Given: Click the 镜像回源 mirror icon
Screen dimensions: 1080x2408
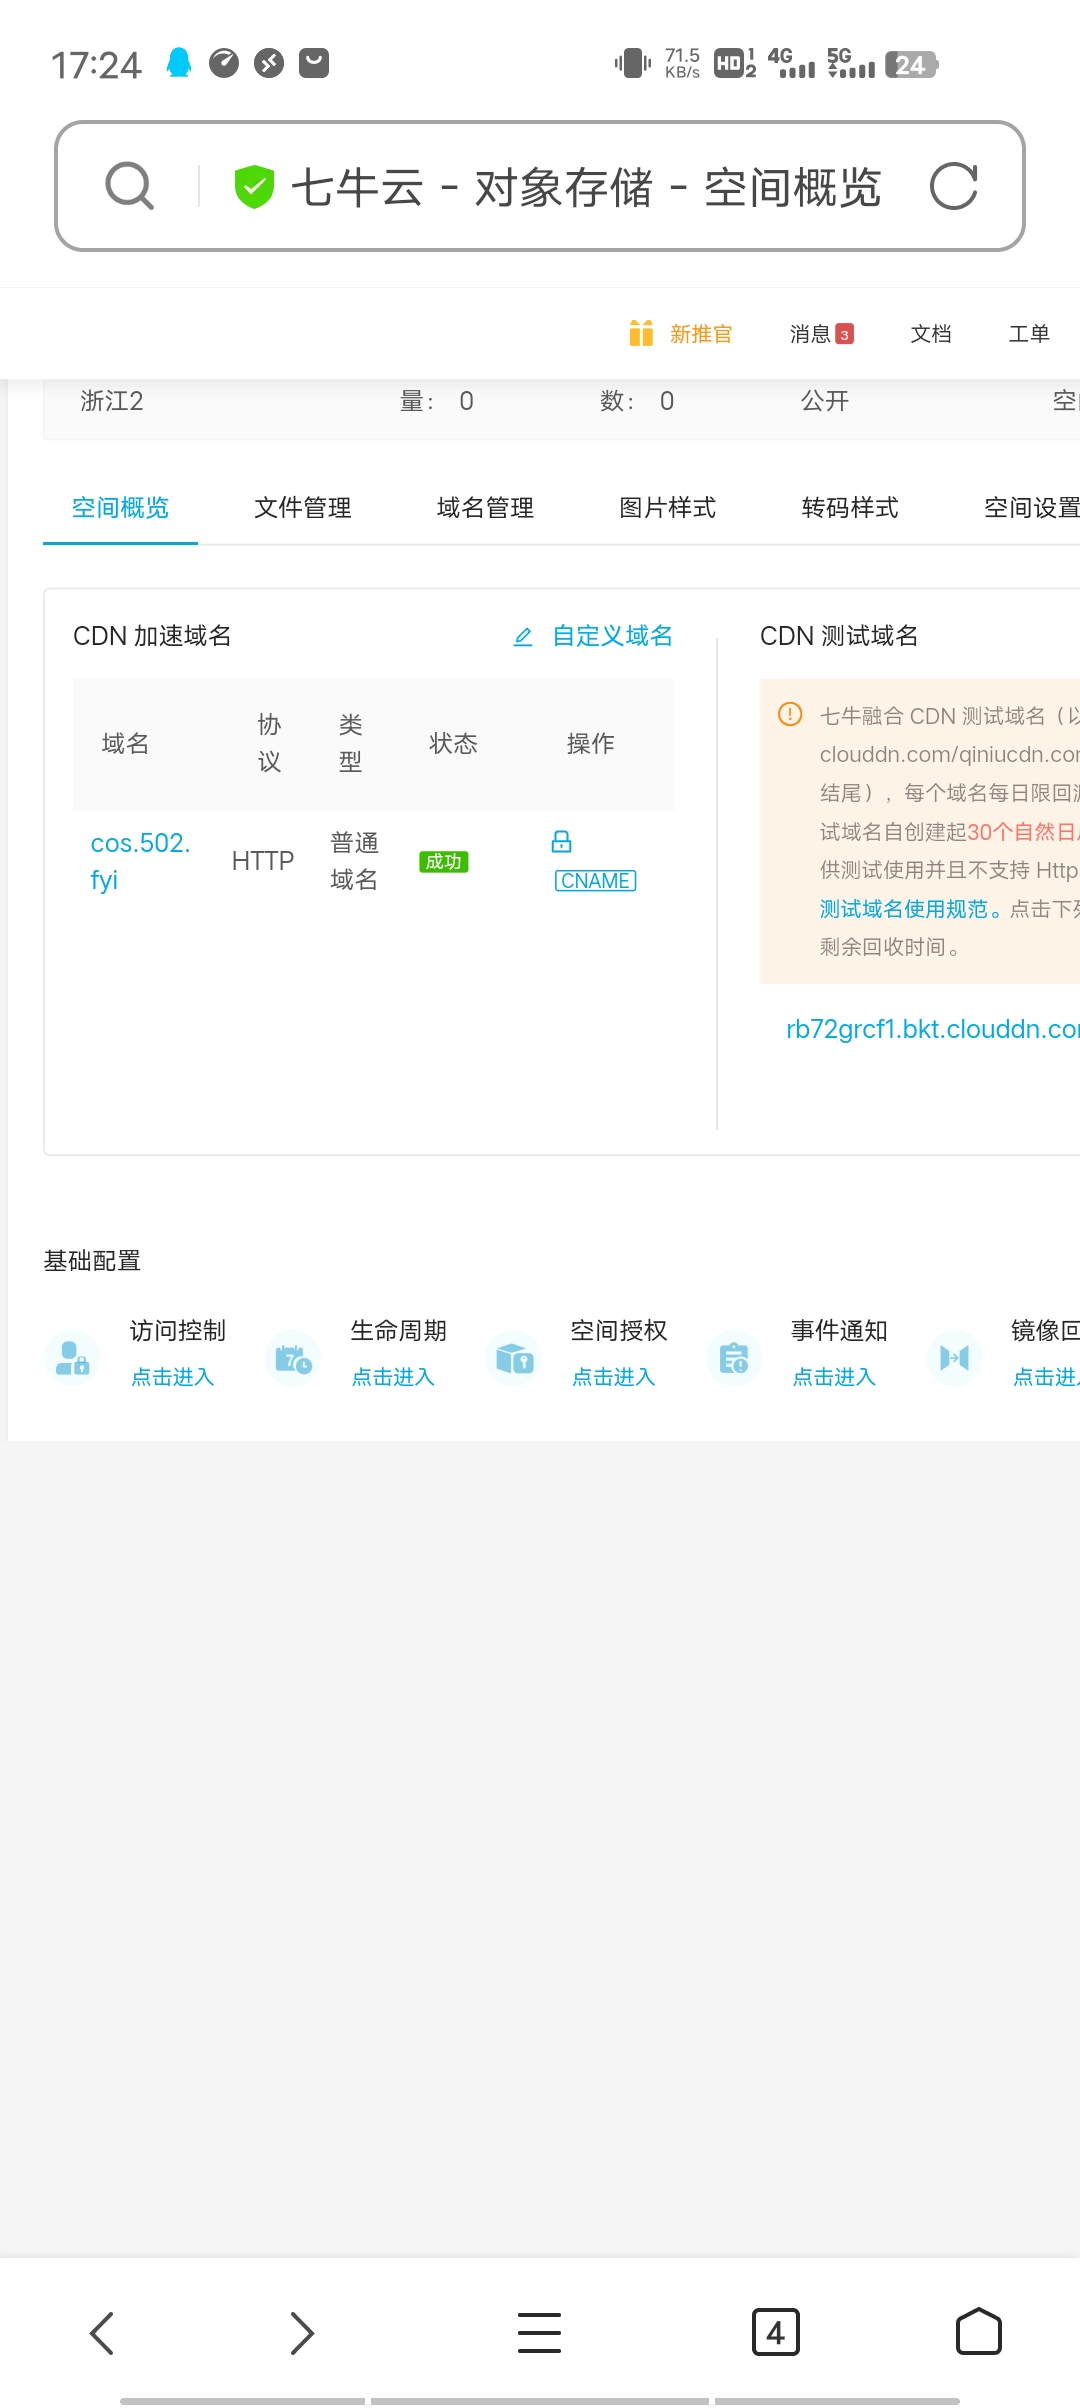Looking at the screenshot, I should pyautogui.click(x=955, y=1358).
